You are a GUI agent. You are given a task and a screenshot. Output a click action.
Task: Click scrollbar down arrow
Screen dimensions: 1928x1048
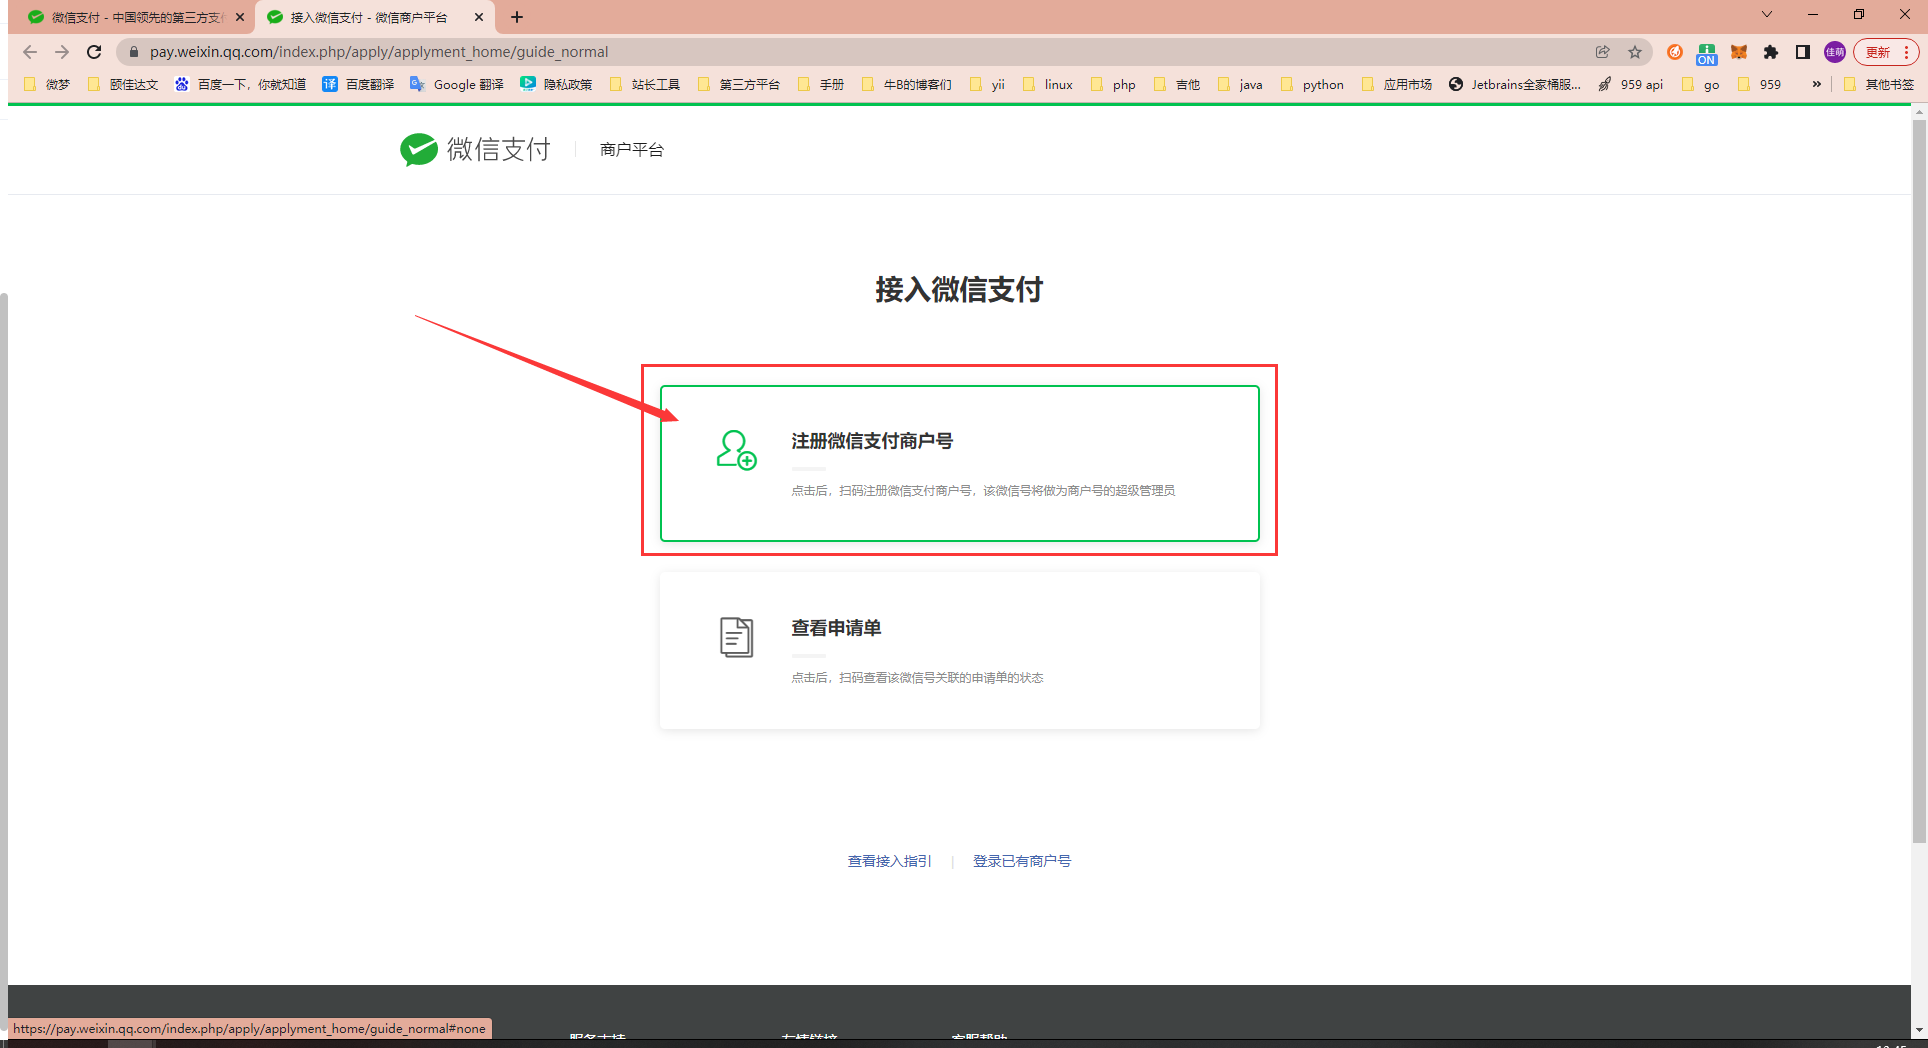[x=1919, y=1030]
